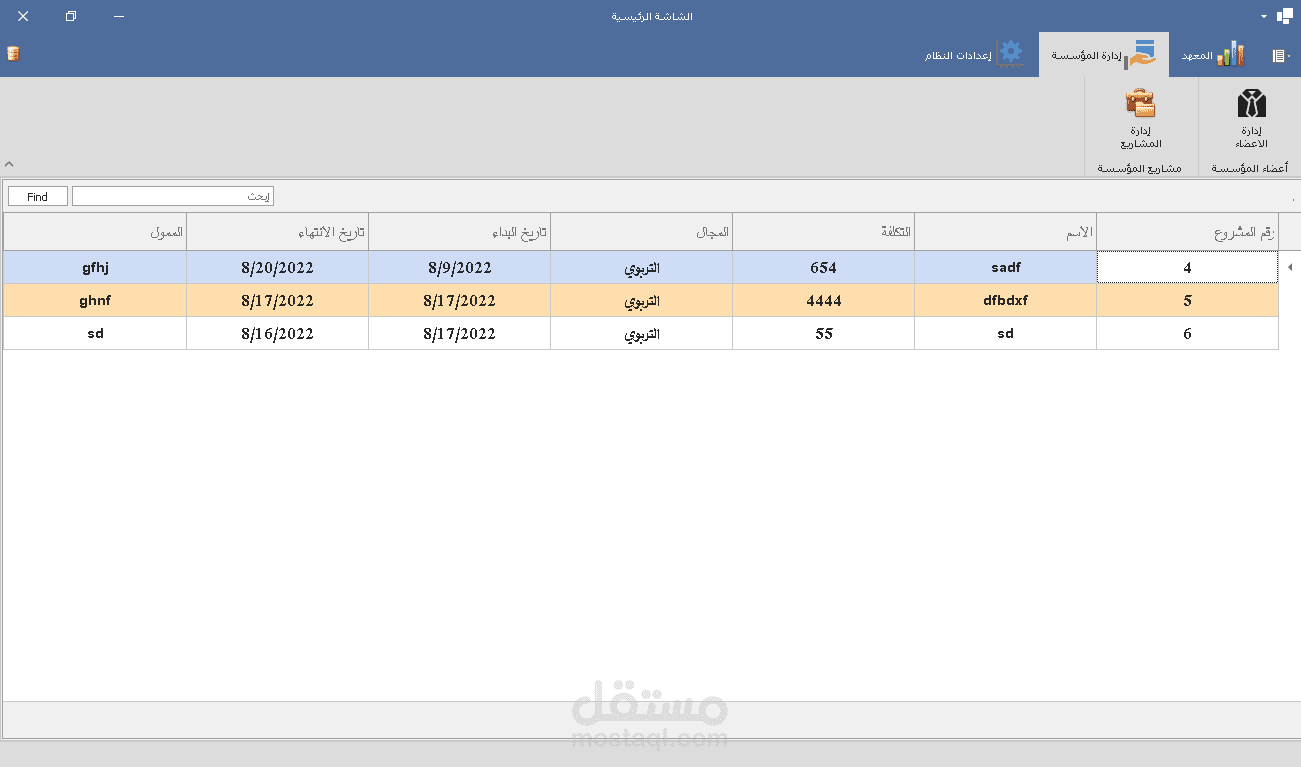Sort by تاريخ الانتهاء column header
Screen dimensions: 1301x767
(278, 232)
